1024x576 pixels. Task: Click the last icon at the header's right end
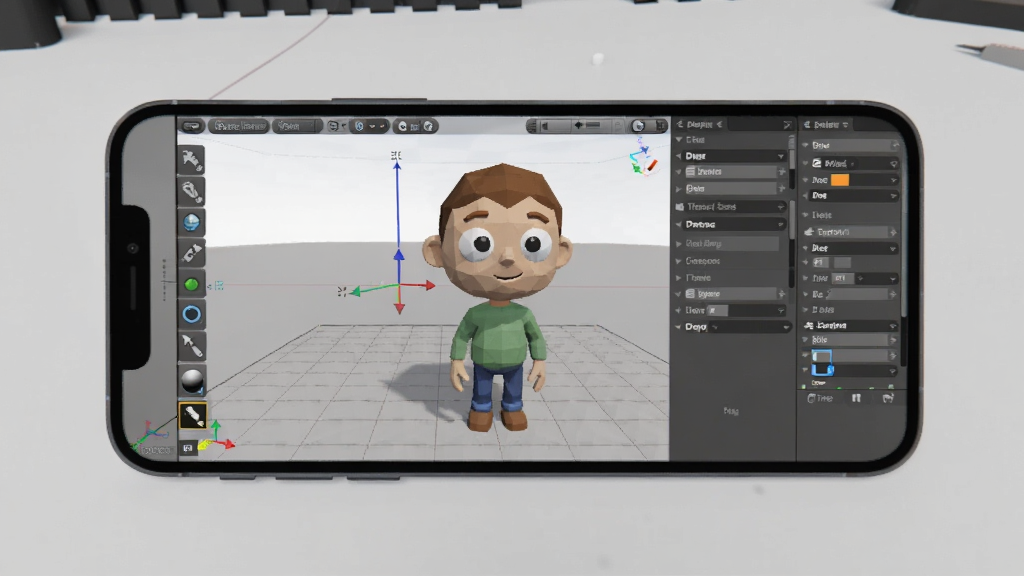pyautogui.click(x=661, y=126)
